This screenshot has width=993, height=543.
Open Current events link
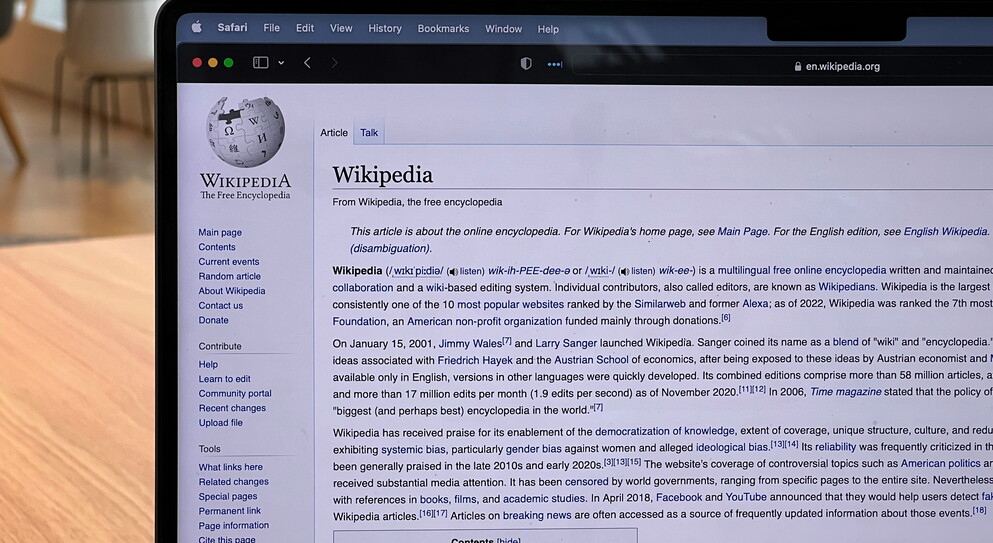tap(229, 262)
